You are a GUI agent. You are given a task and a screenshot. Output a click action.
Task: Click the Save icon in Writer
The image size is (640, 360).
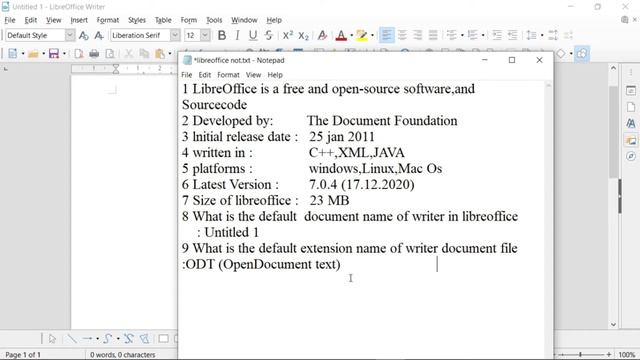(x=54, y=53)
